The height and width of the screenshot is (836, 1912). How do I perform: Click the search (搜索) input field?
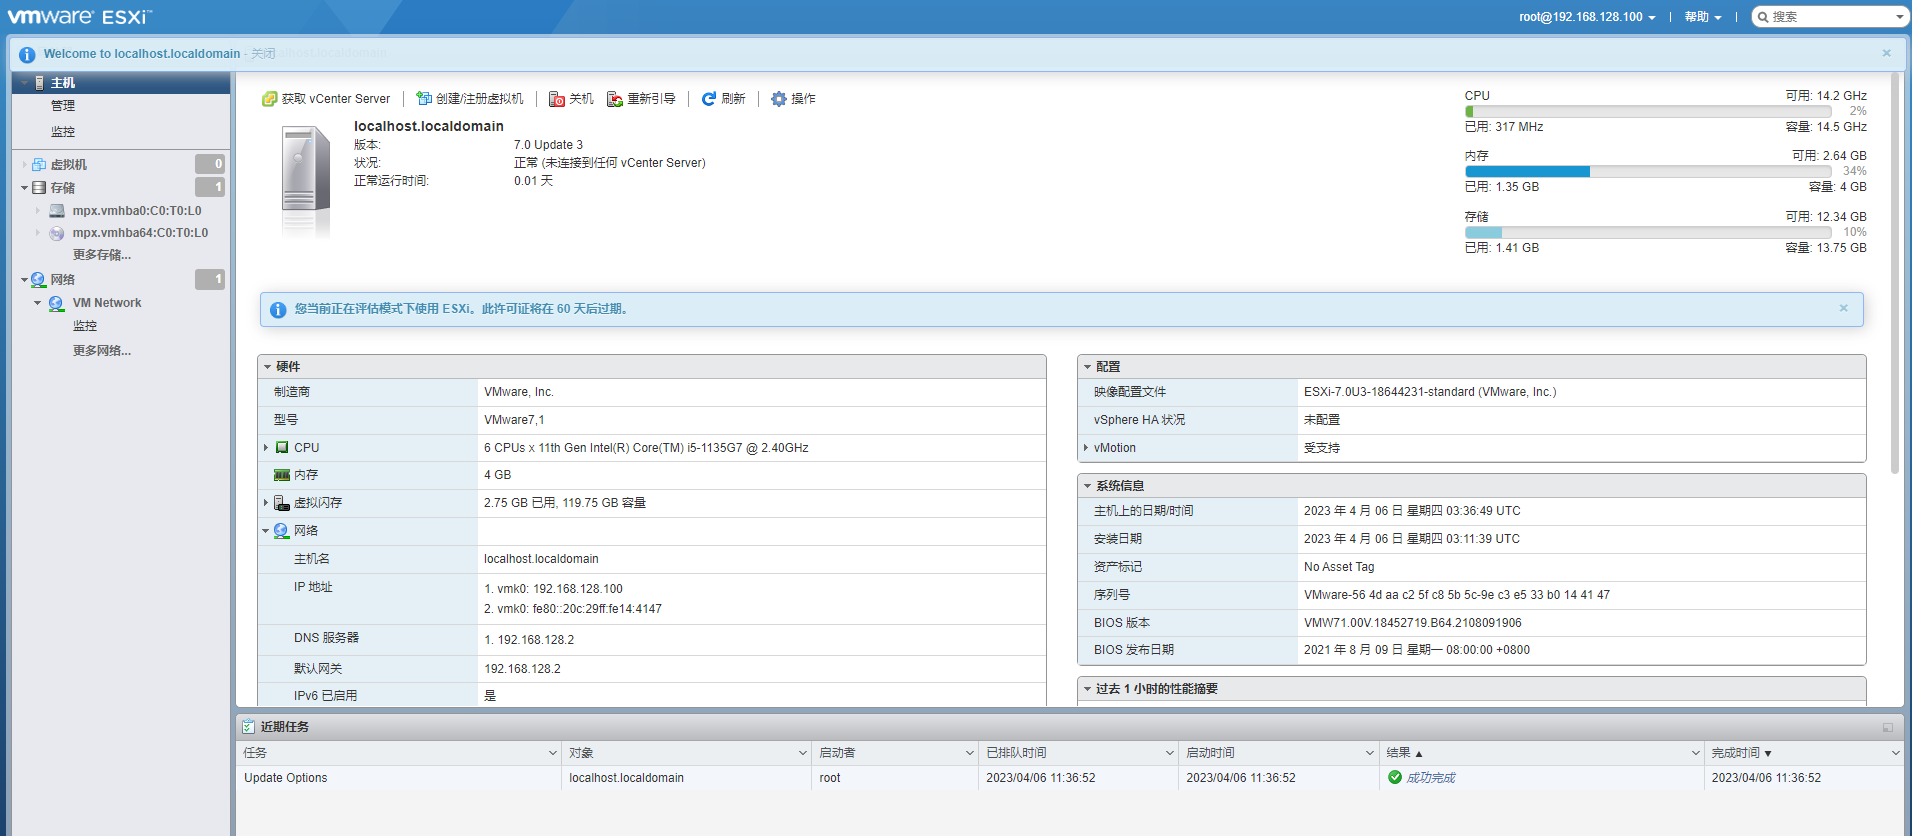[1831, 17]
